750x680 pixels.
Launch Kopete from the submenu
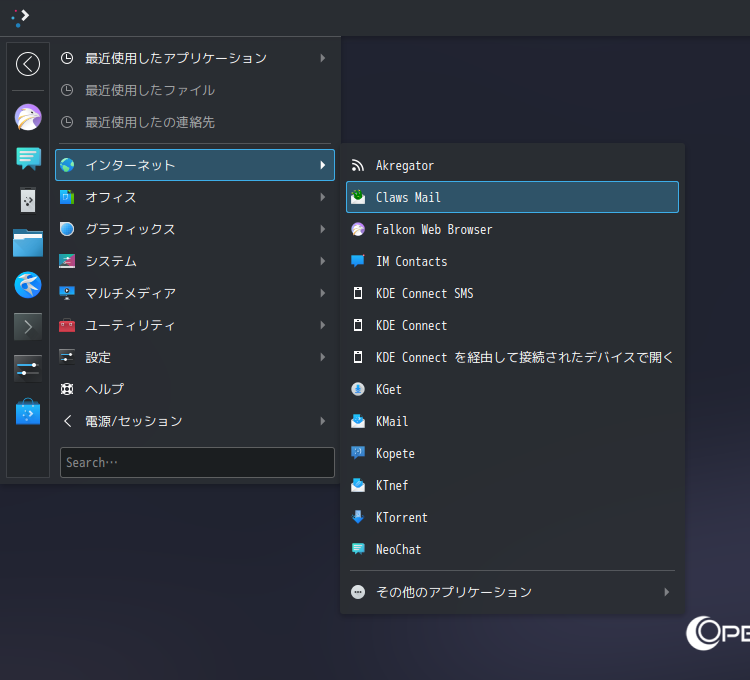(x=512, y=453)
